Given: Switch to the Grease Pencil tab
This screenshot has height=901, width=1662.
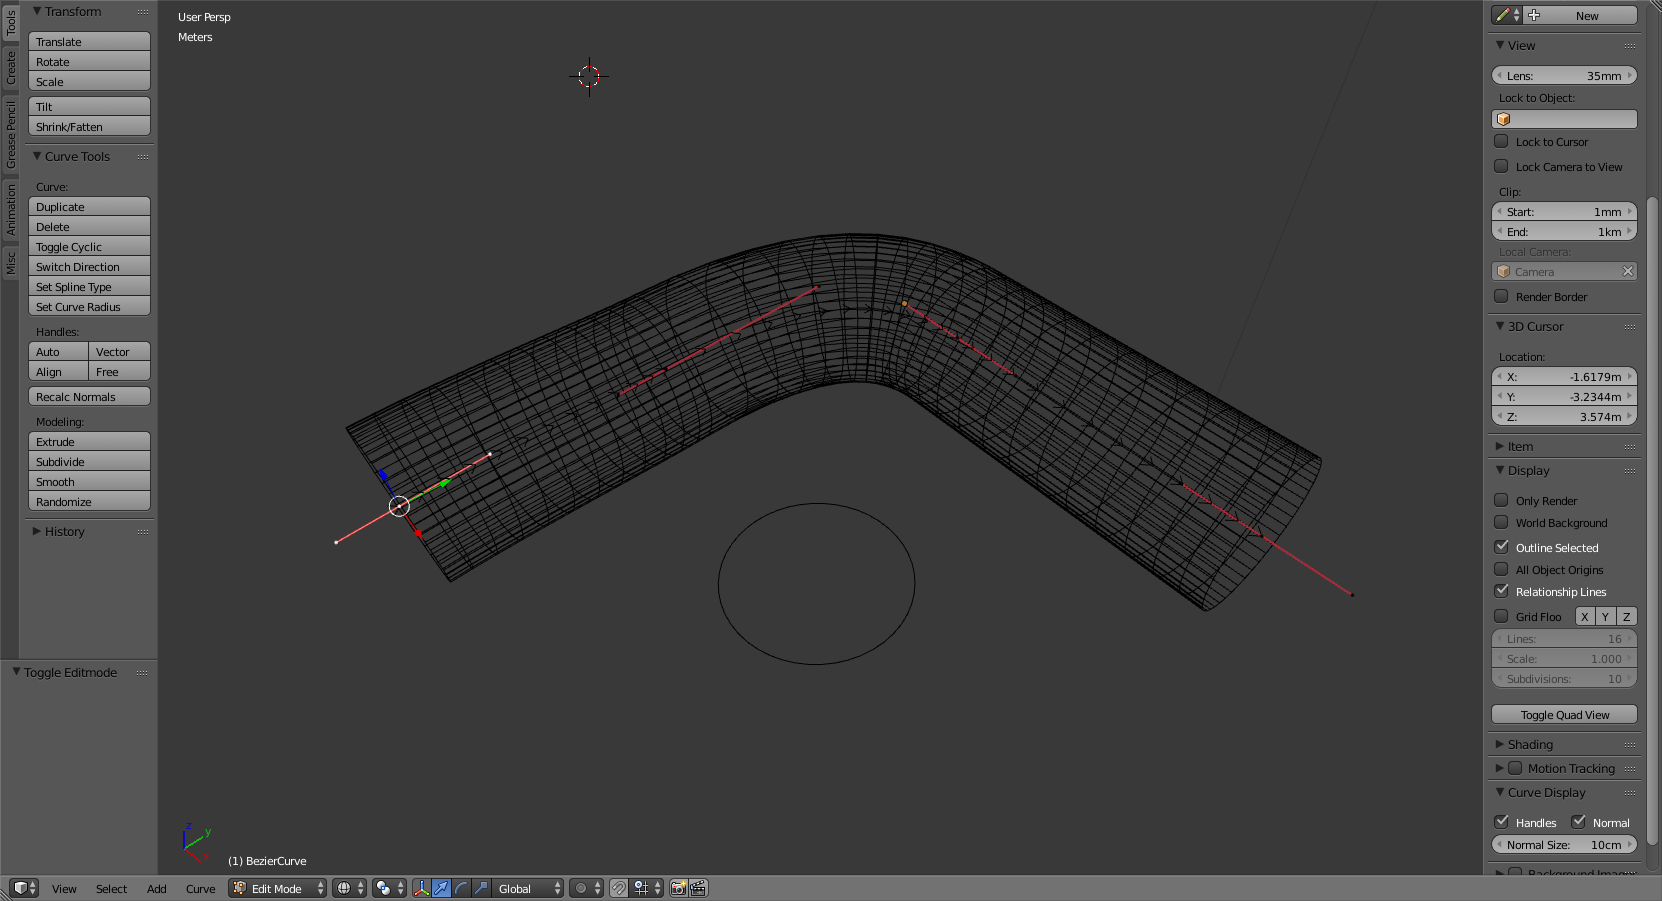Looking at the screenshot, I should pos(10,133).
